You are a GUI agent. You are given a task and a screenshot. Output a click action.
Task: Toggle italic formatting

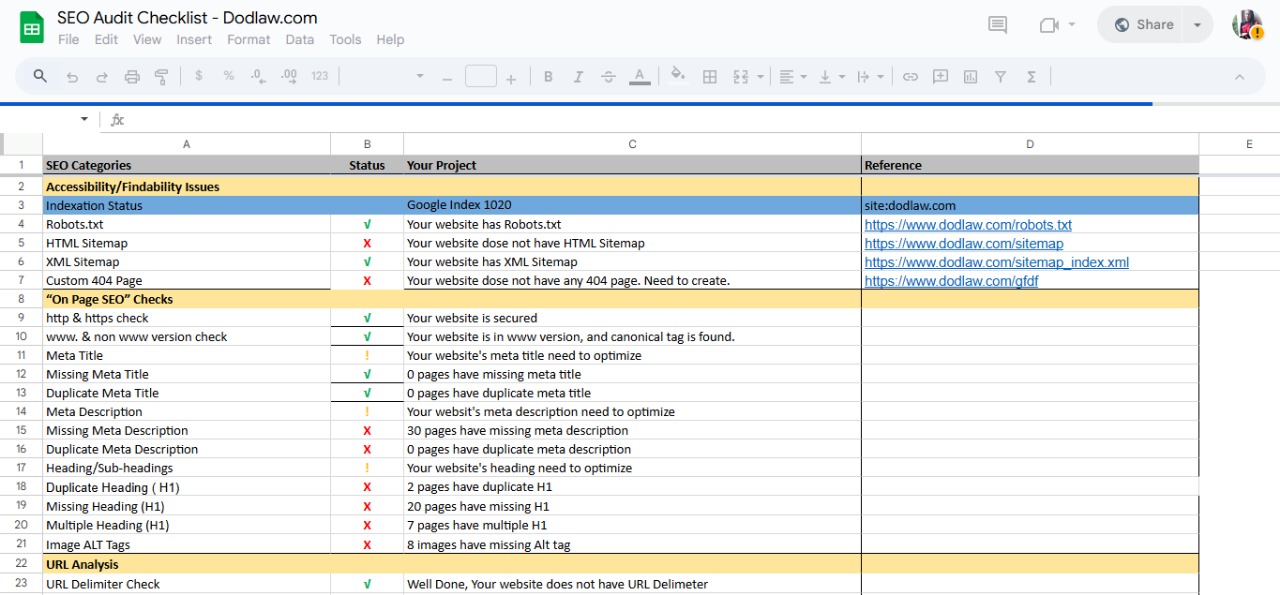coord(578,76)
